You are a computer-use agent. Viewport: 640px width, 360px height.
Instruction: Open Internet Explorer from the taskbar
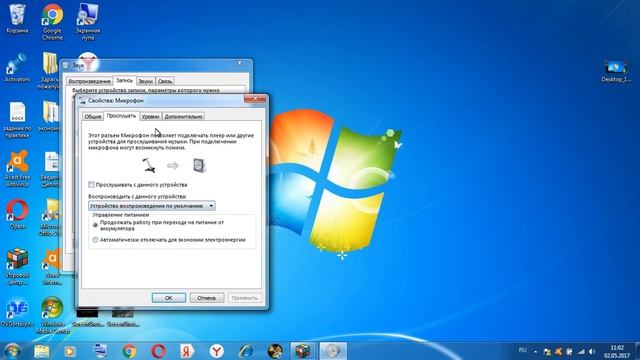point(246,351)
